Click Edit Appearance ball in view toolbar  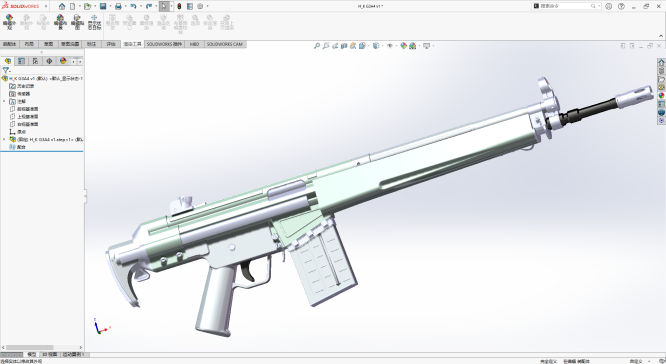404,46
